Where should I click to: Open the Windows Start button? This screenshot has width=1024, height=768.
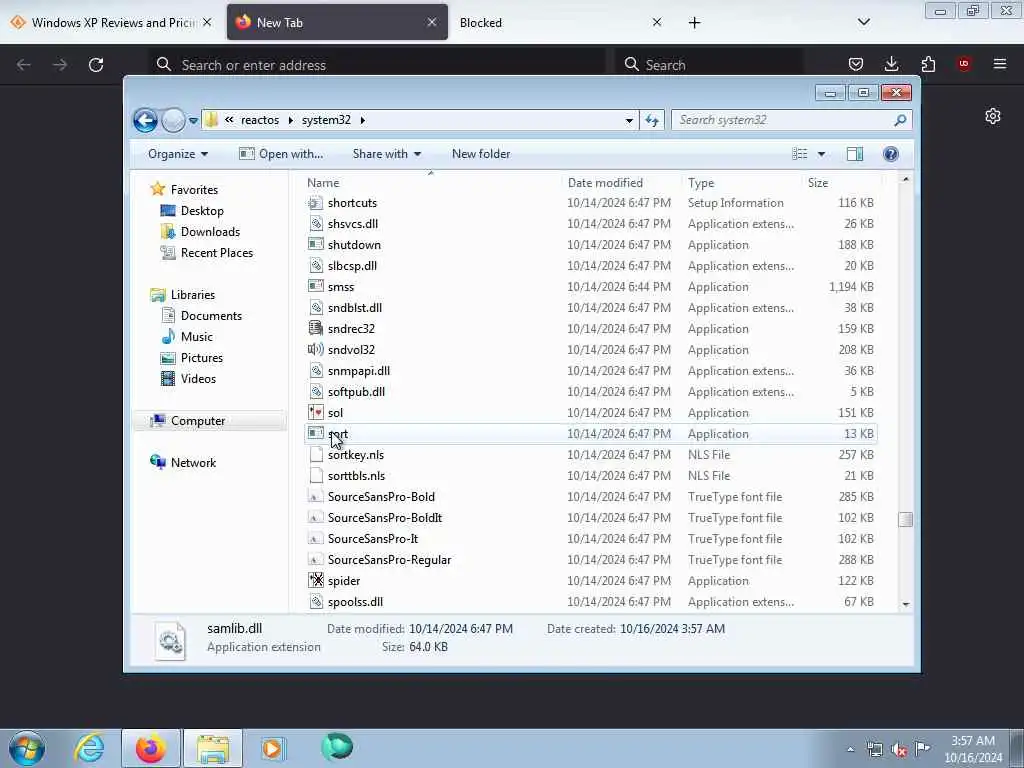(x=27, y=748)
